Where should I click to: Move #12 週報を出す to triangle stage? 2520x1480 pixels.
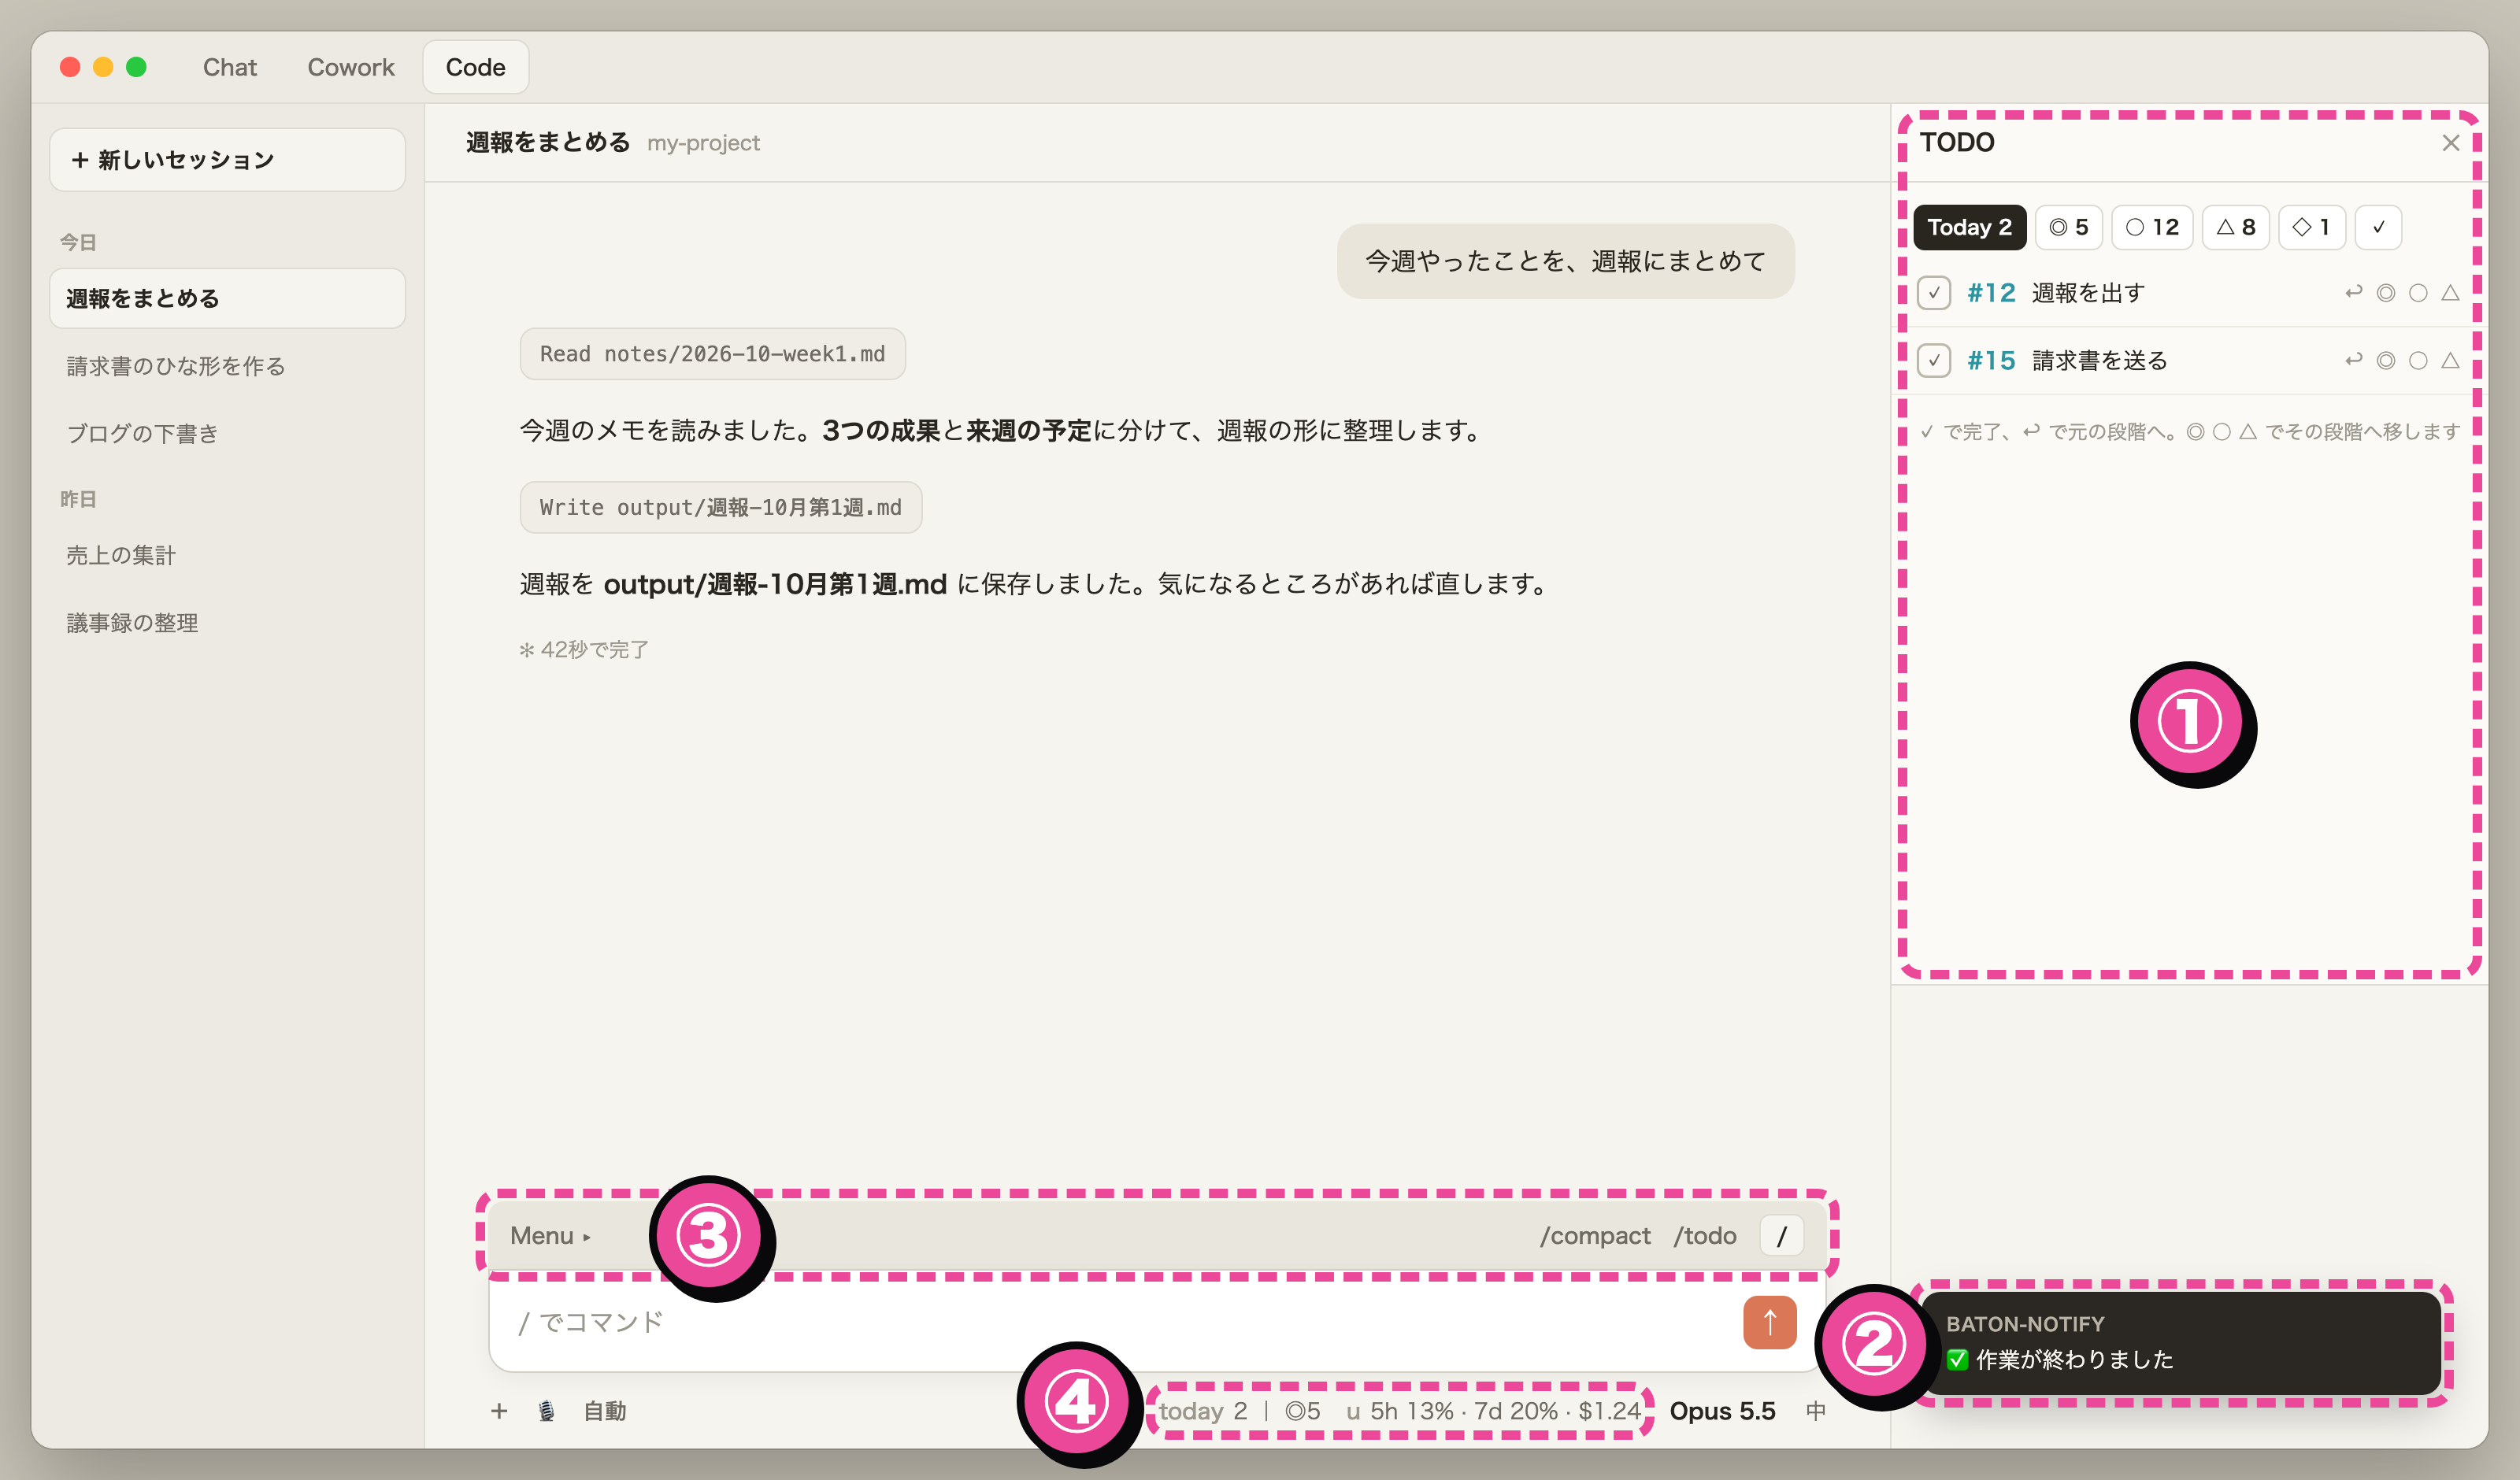pos(2450,293)
